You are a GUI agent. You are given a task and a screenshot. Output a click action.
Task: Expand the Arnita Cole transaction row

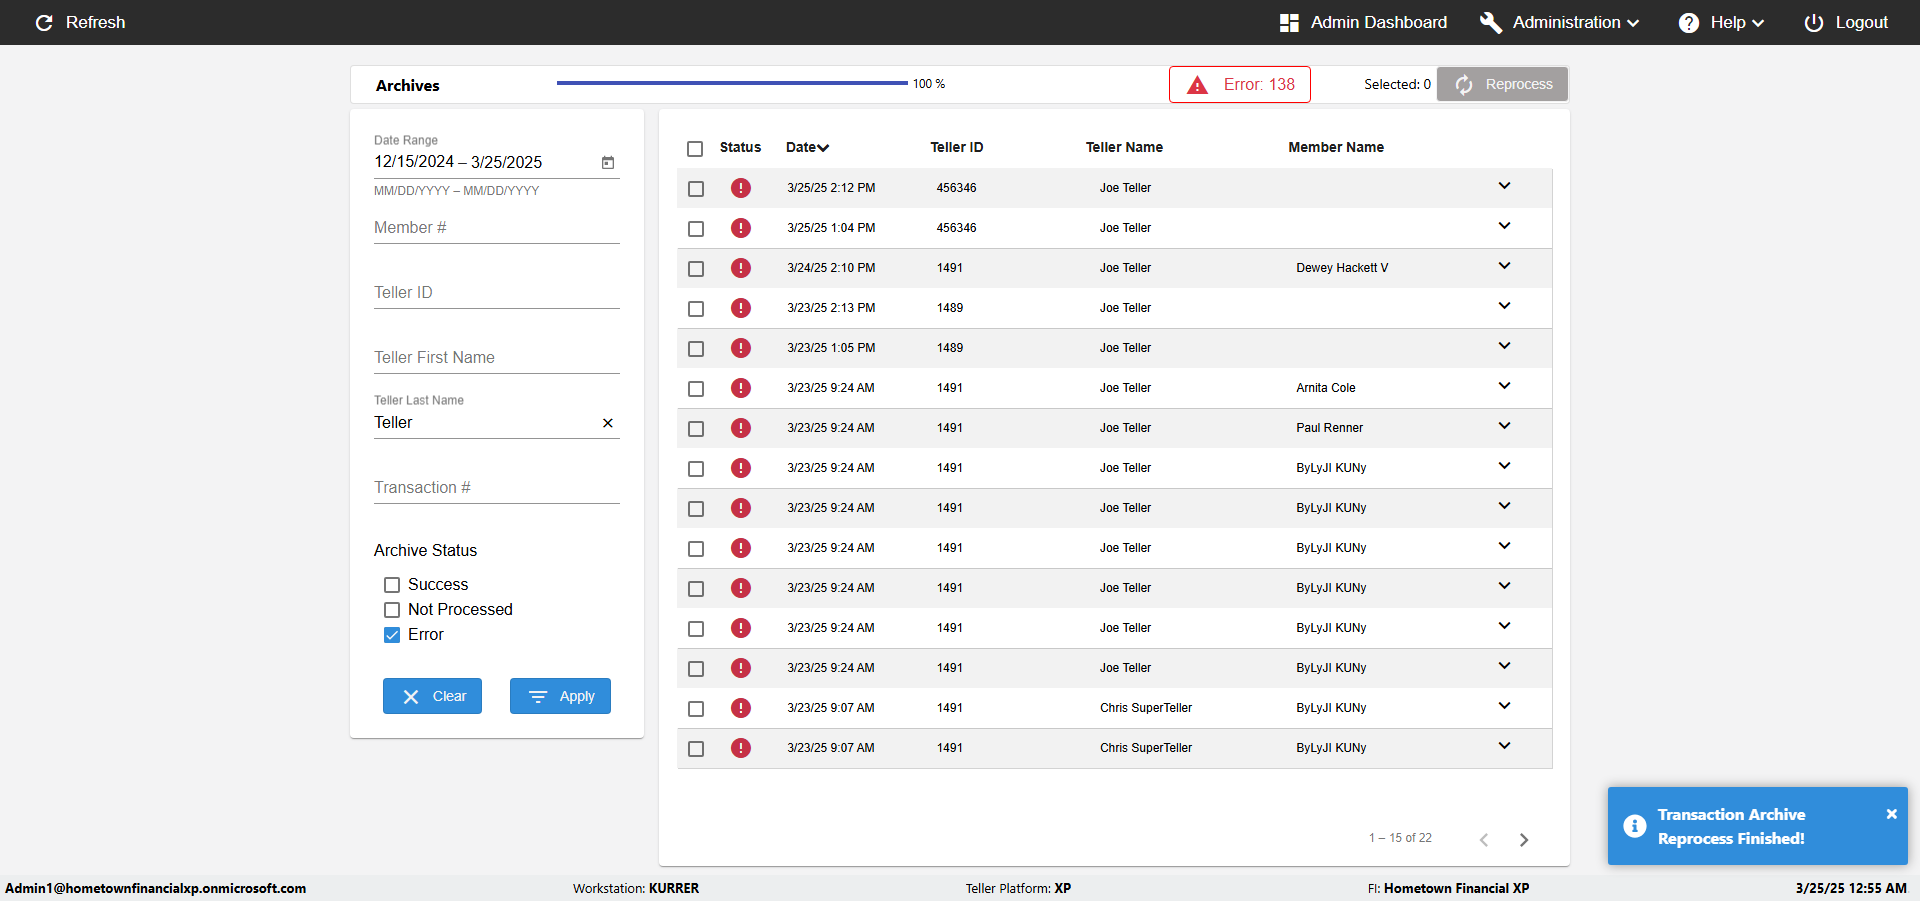coord(1504,386)
